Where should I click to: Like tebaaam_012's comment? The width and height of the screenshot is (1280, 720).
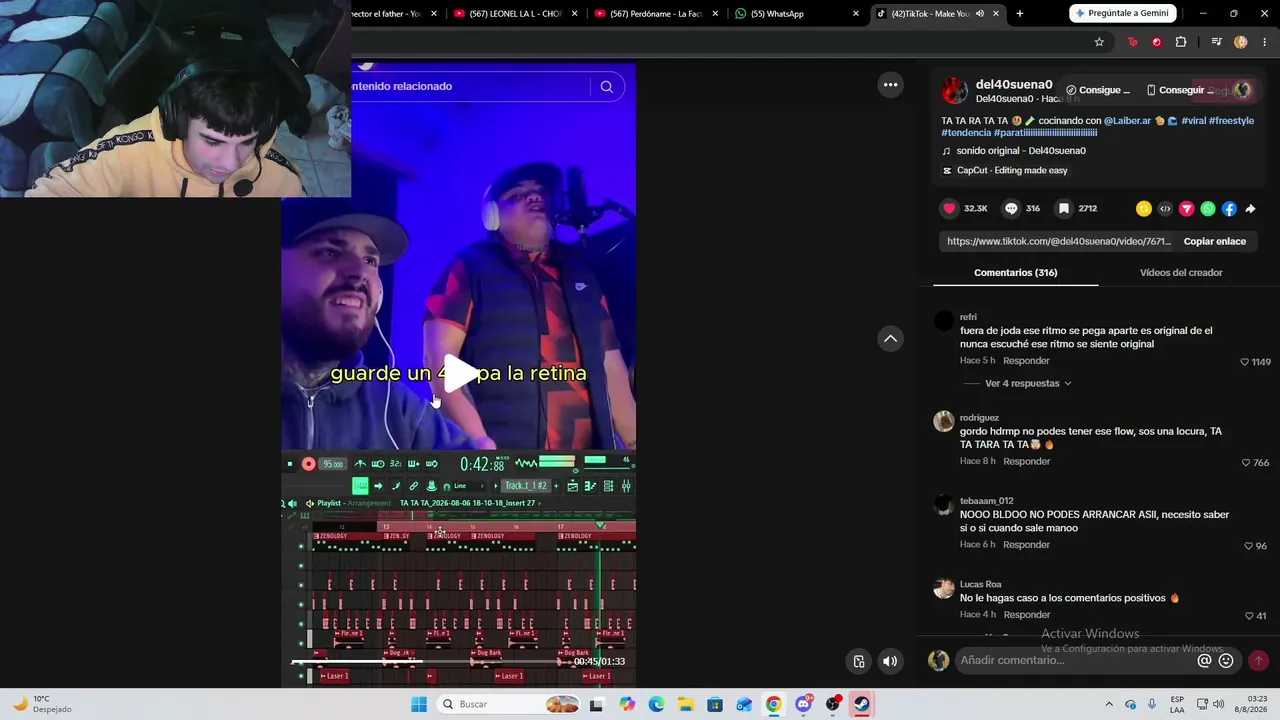pos(1248,546)
